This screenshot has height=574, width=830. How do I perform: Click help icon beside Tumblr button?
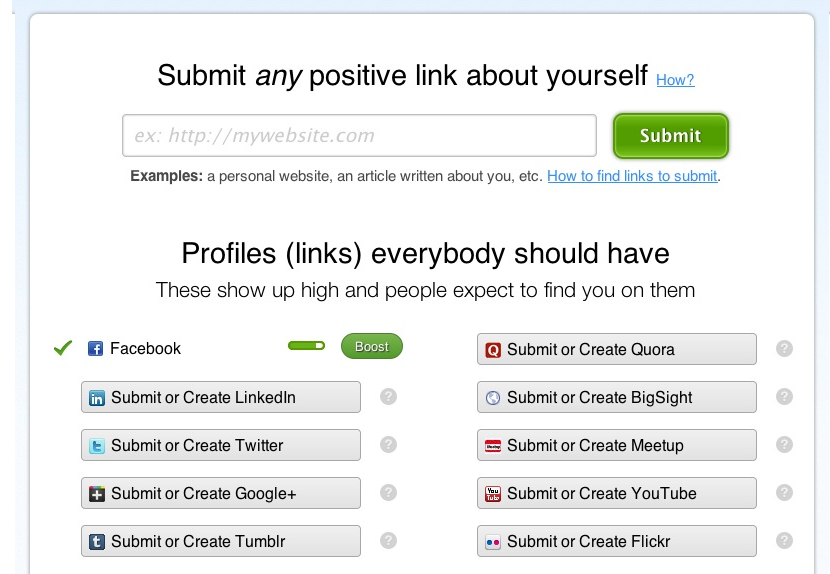(389, 541)
